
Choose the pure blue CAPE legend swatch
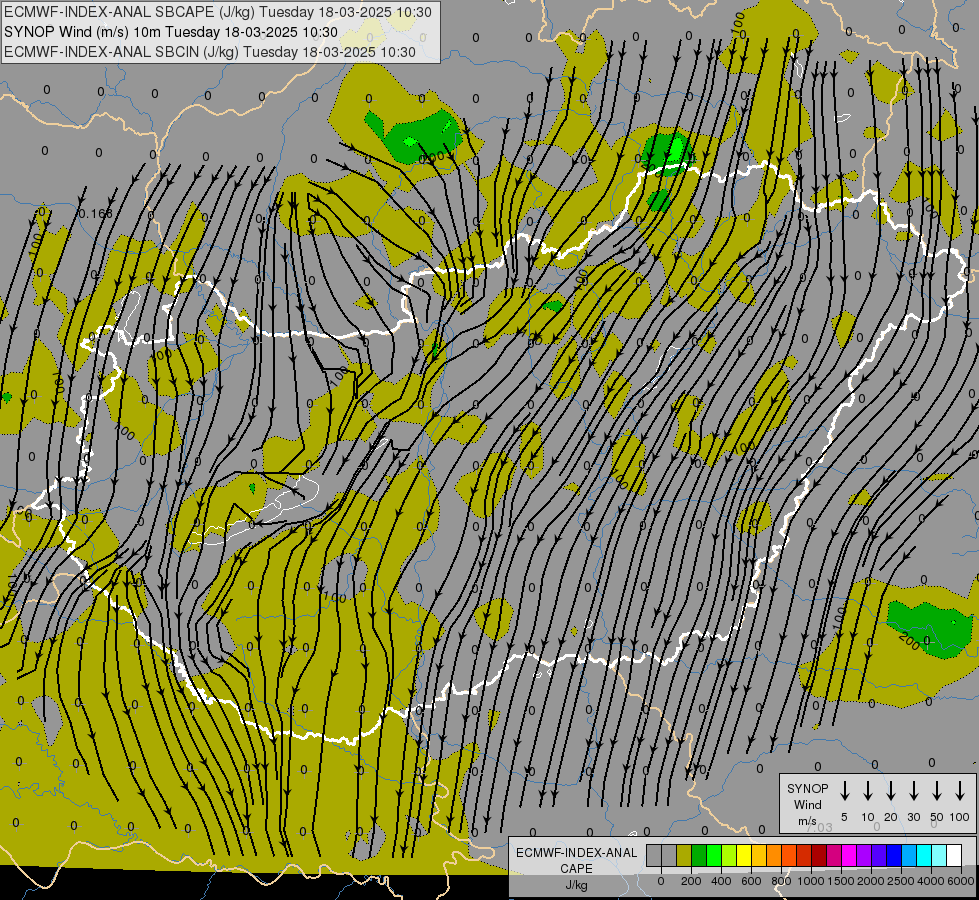[x=895, y=855]
